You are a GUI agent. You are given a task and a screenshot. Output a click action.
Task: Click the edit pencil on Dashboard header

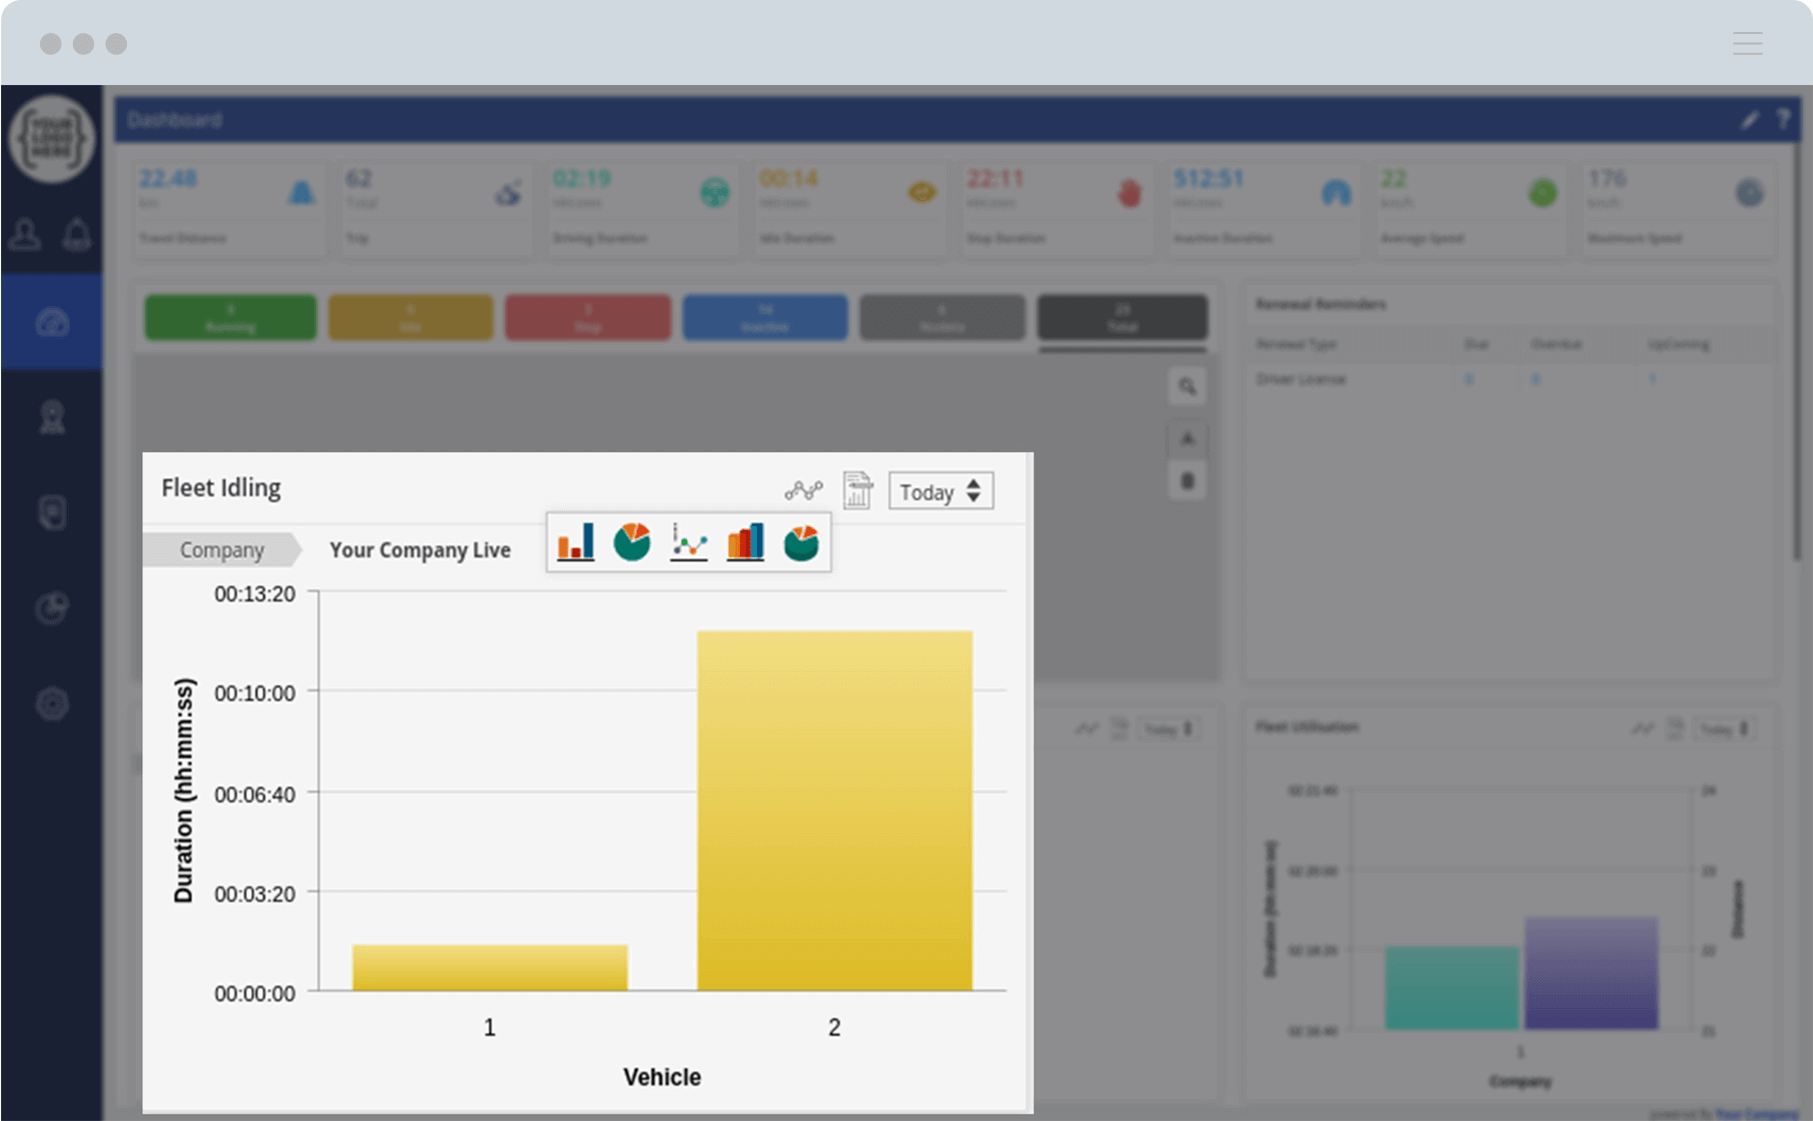pos(1749,120)
